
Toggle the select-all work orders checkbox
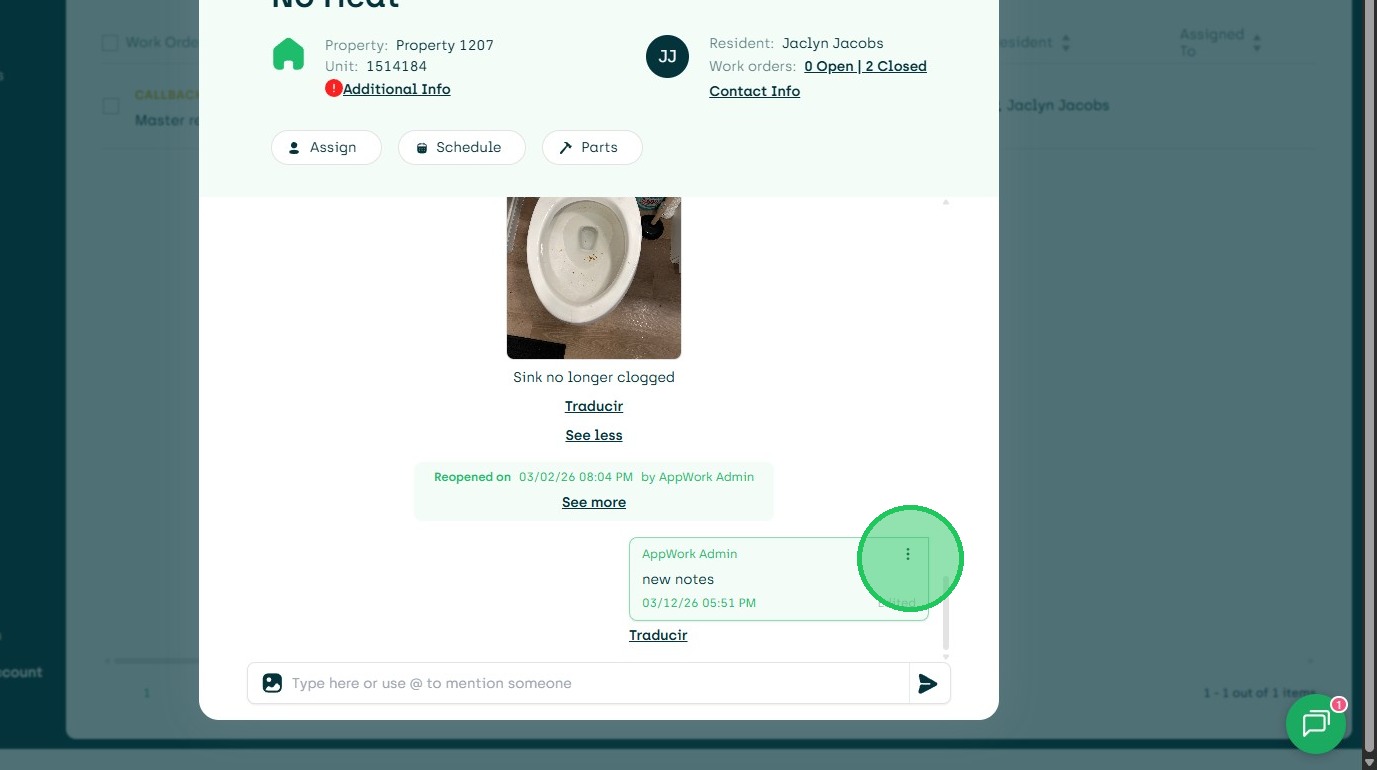click(110, 43)
